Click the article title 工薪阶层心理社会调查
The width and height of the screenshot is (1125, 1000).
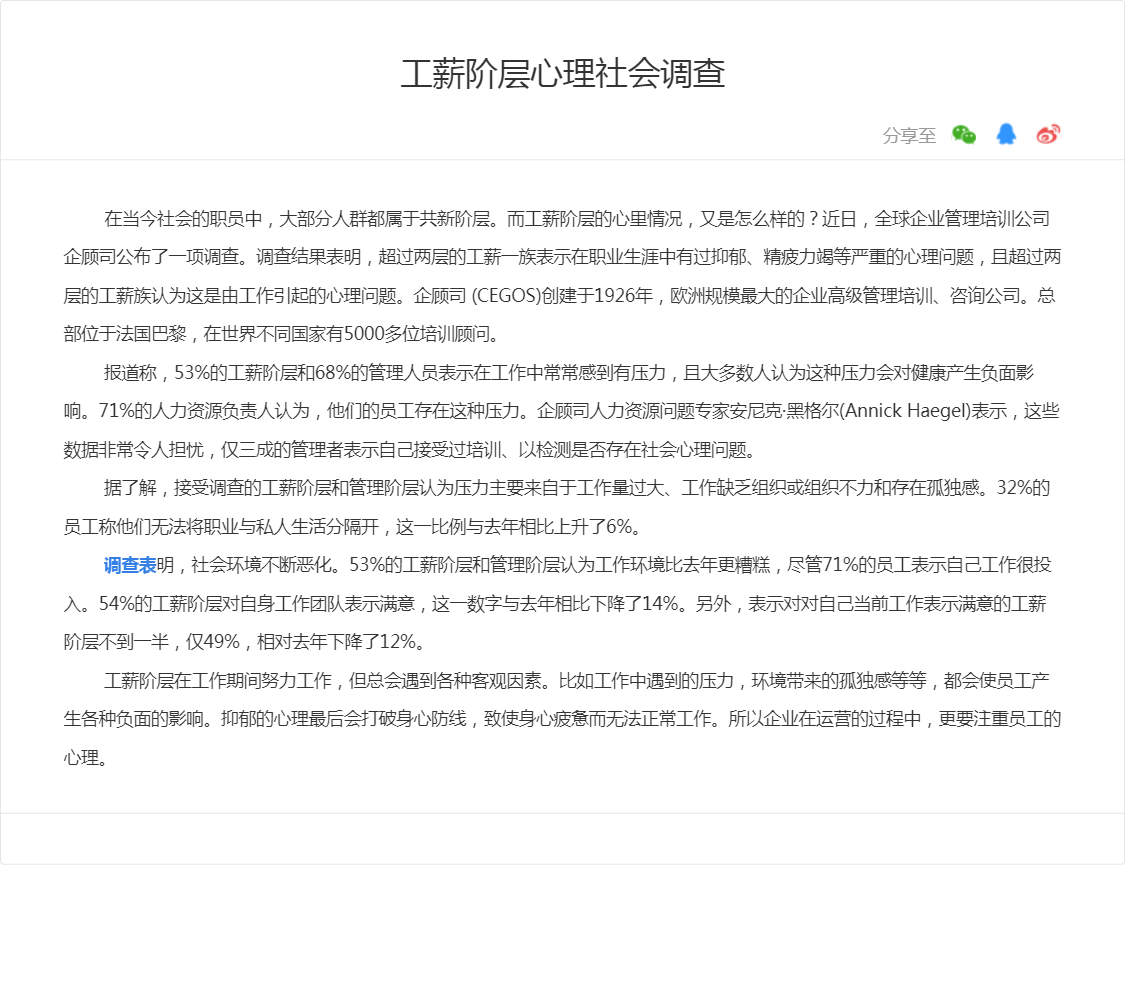(x=562, y=74)
